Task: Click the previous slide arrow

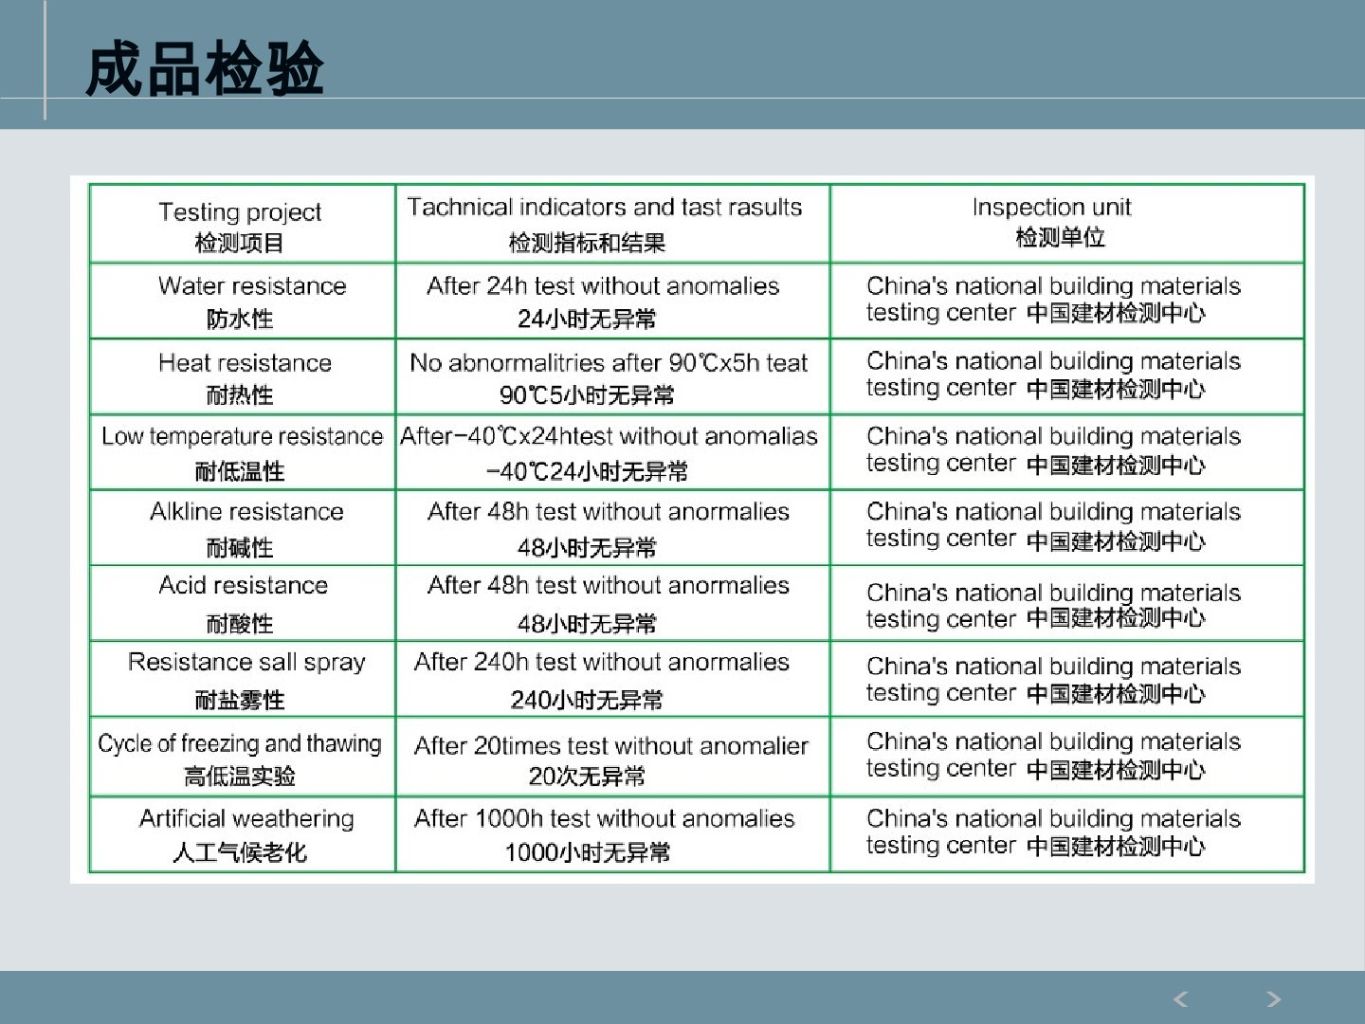Action: click(x=1181, y=998)
